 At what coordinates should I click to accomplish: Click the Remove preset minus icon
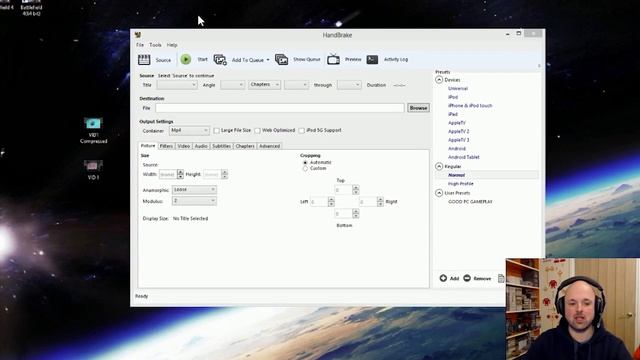(467, 278)
